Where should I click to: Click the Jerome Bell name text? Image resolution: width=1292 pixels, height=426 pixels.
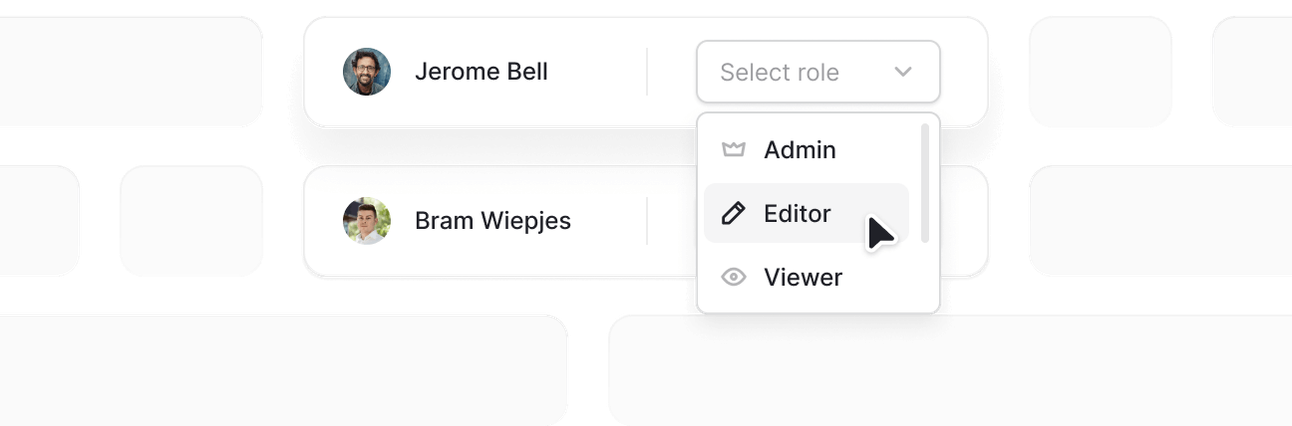coord(481,72)
